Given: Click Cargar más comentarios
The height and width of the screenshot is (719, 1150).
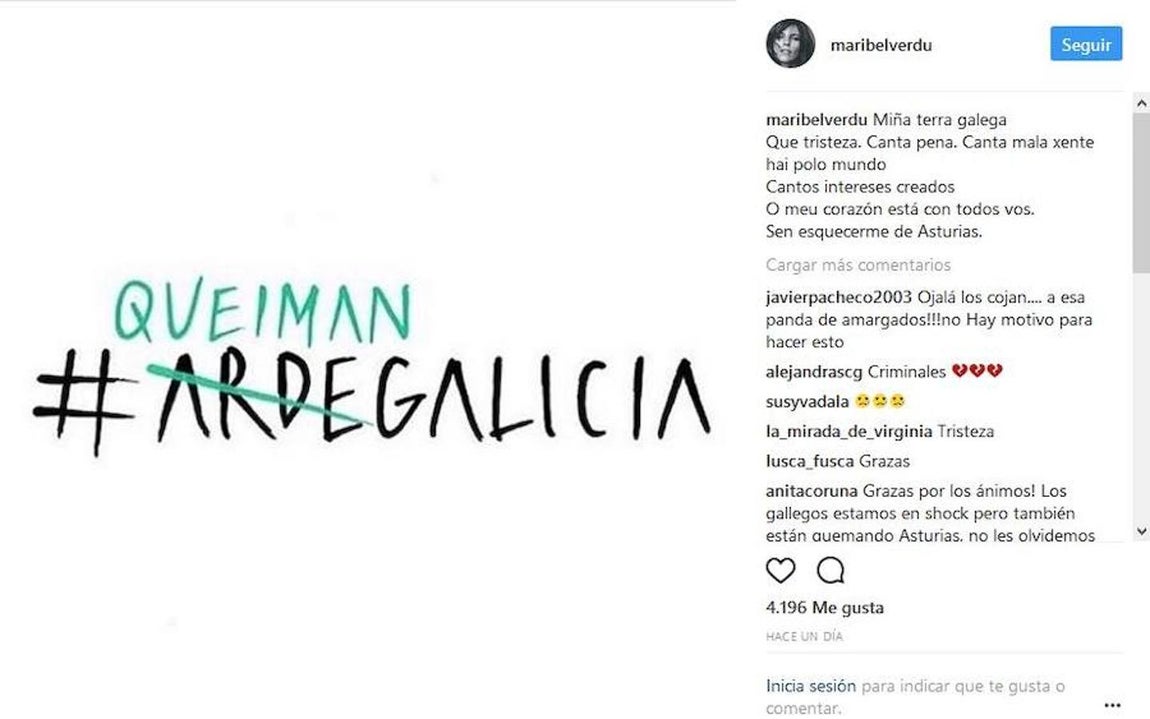Looking at the screenshot, I should pos(857,264).
